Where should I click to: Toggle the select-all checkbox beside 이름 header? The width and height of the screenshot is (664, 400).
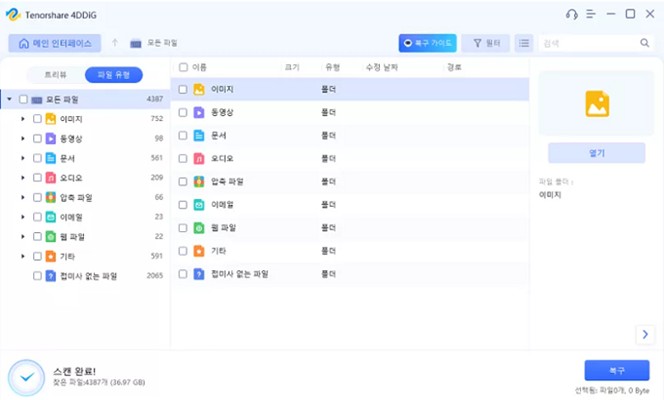(x=183, y=67)
